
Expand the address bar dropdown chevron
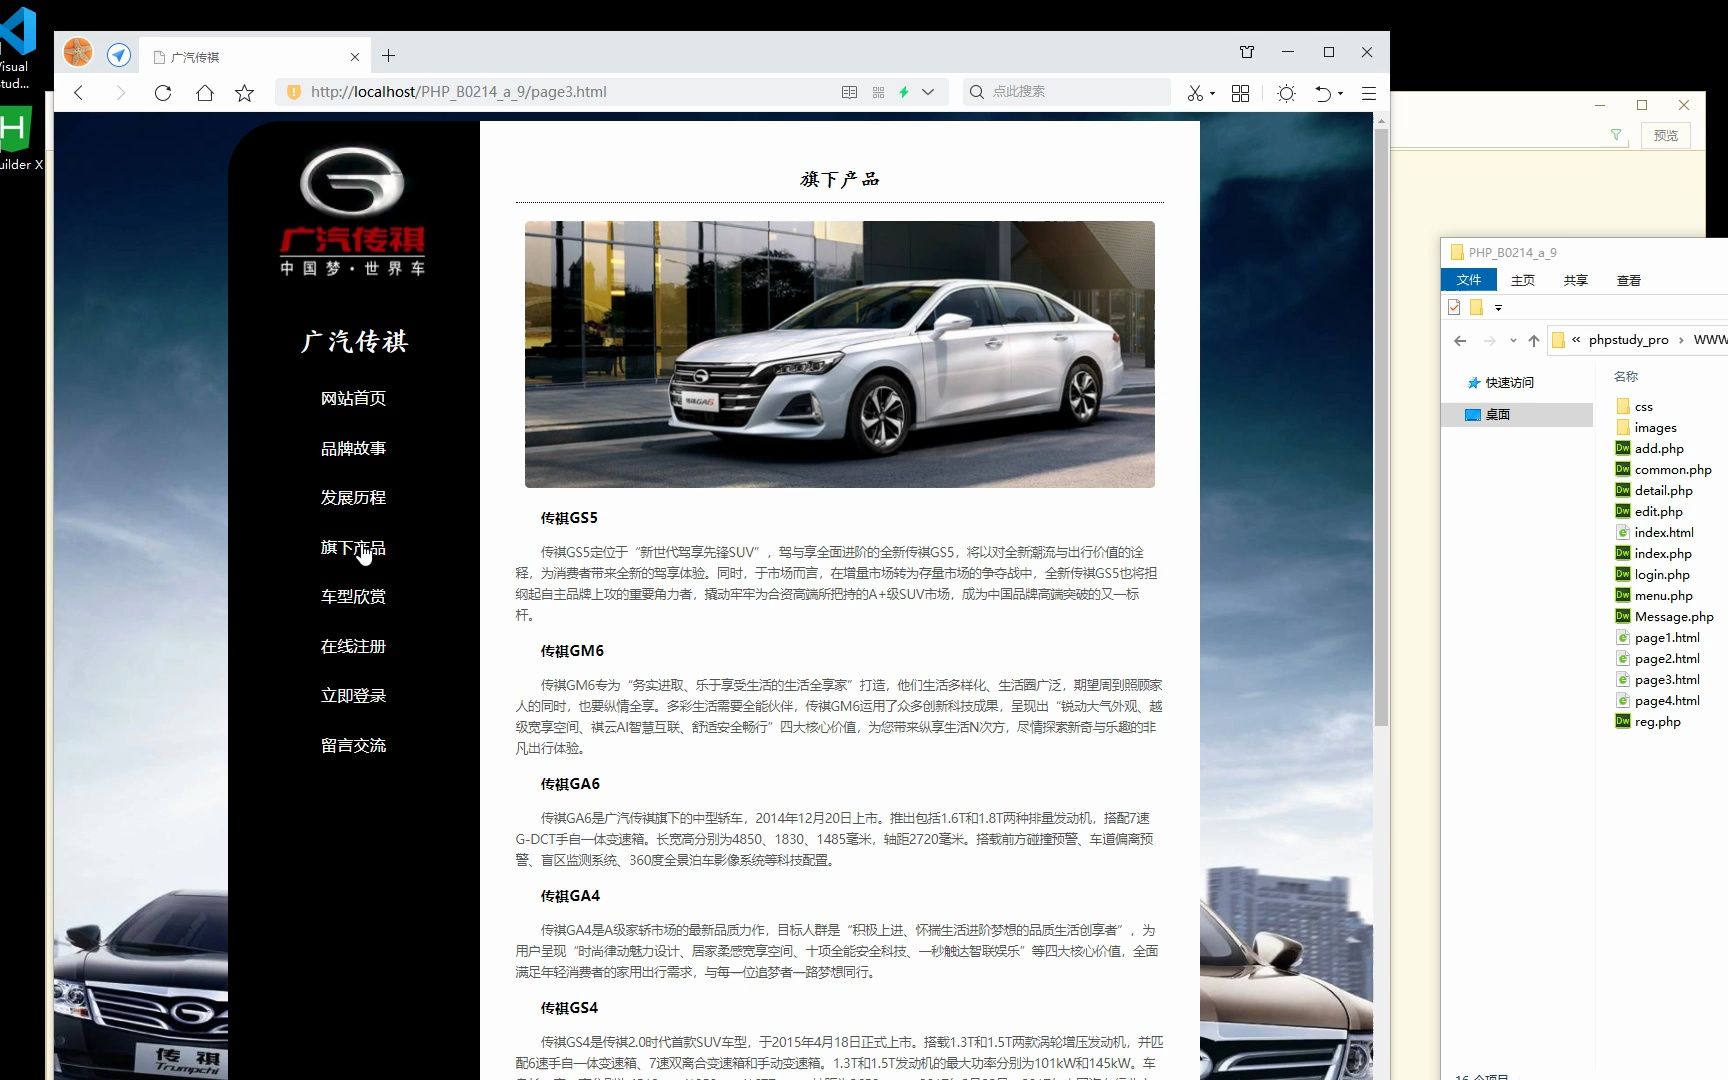pyautogui.click(x=928, y=92)
